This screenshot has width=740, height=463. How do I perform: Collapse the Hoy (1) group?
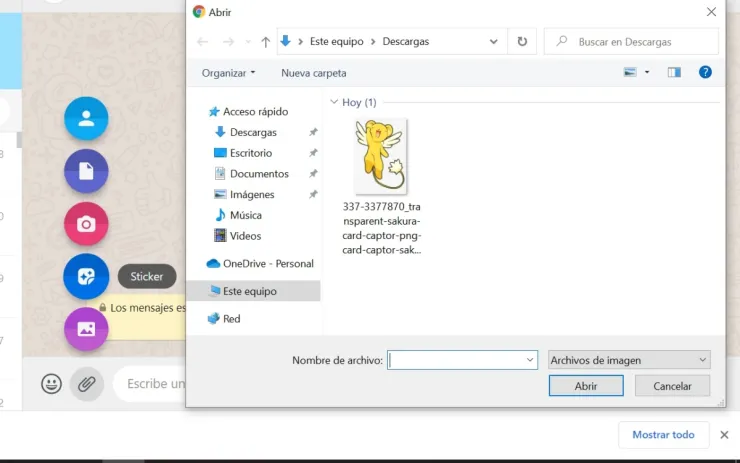(334, 102)
